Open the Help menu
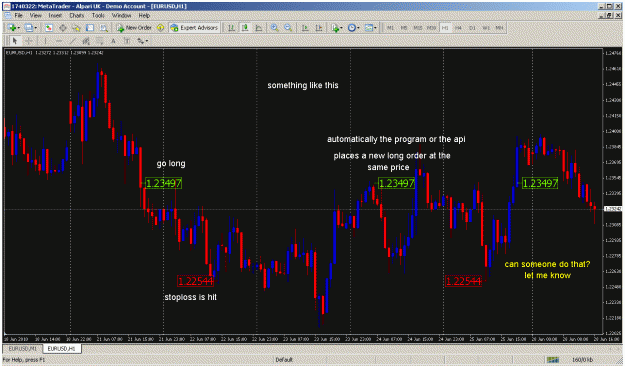Screen dimensions: 625x366 click(x=144, y=16)
